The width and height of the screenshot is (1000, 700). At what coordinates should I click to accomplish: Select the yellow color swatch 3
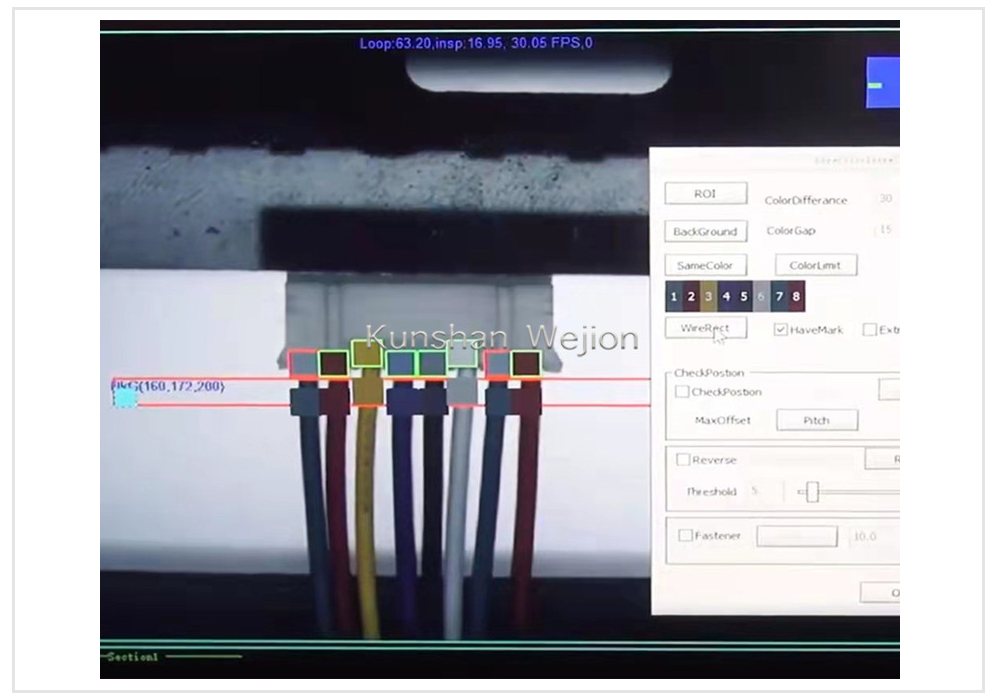[x=709, y=297]
